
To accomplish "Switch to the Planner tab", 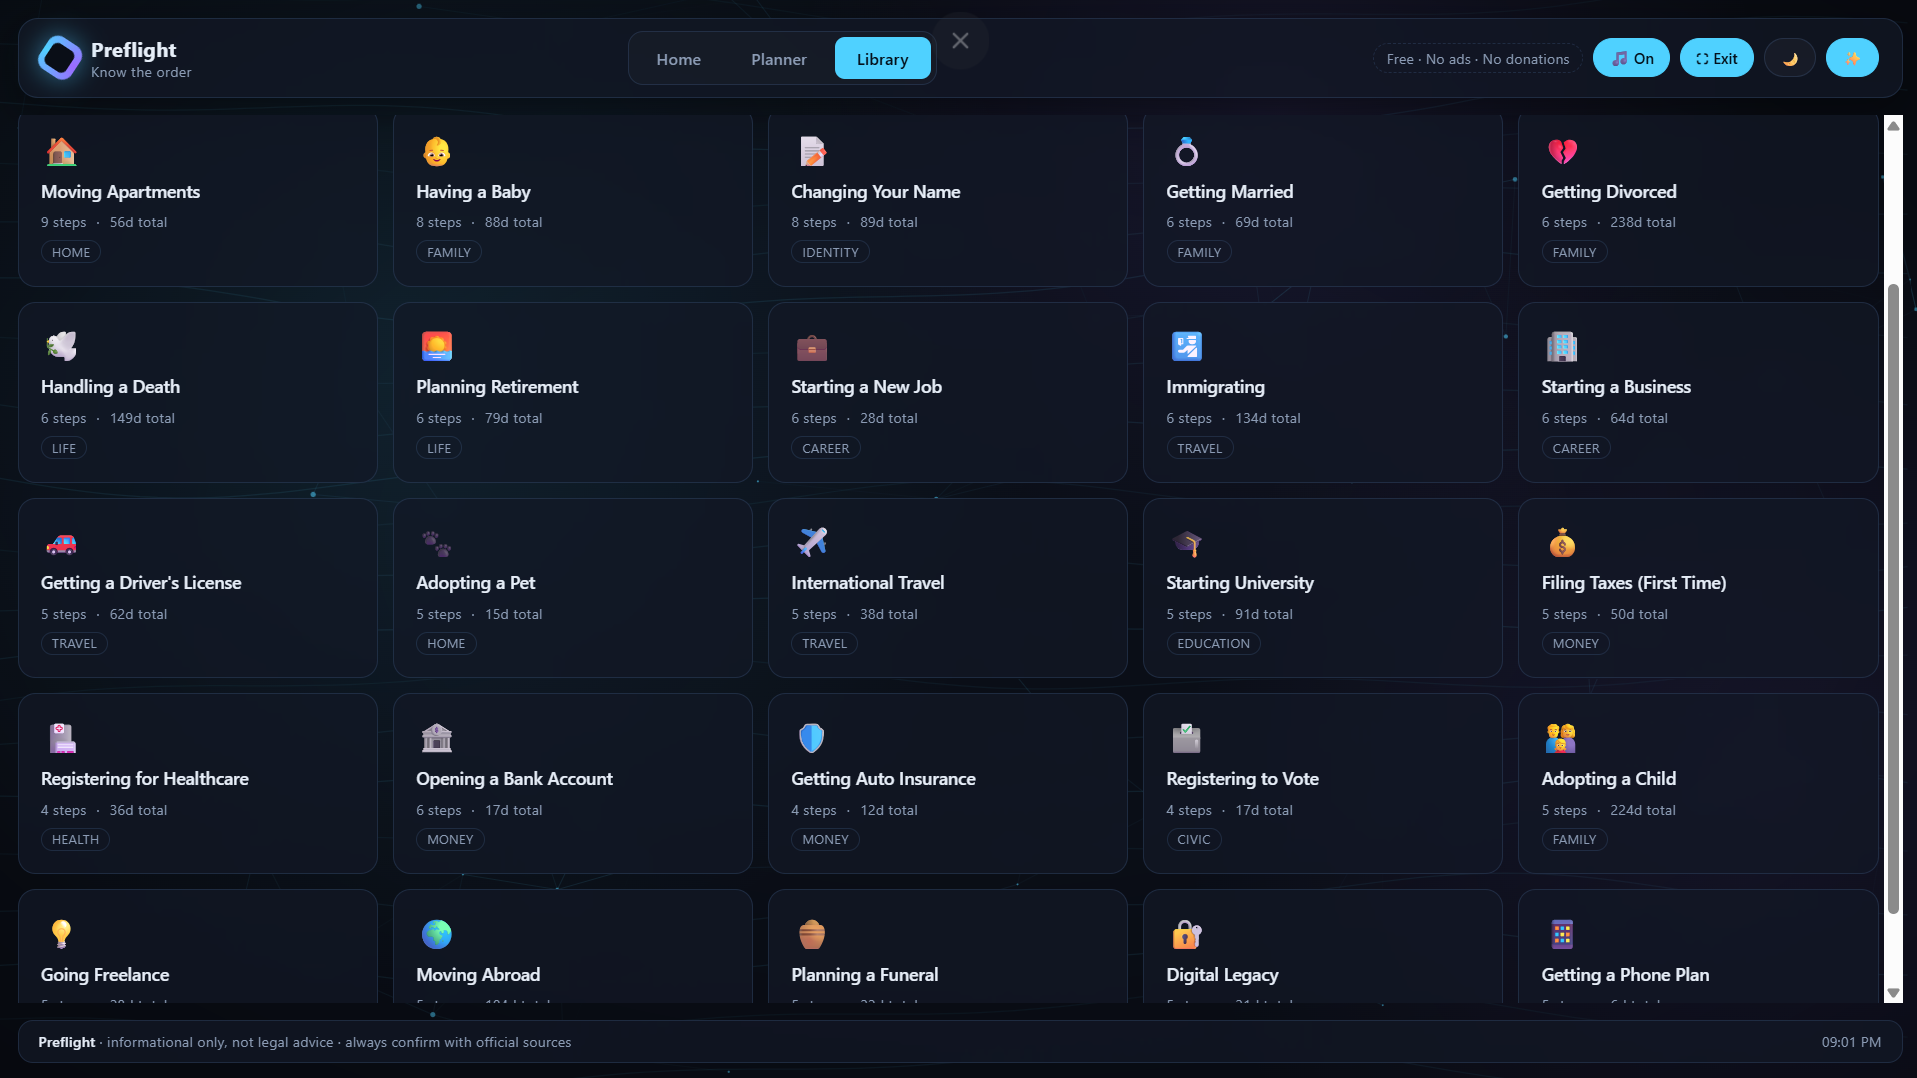I will click(779, 59).
